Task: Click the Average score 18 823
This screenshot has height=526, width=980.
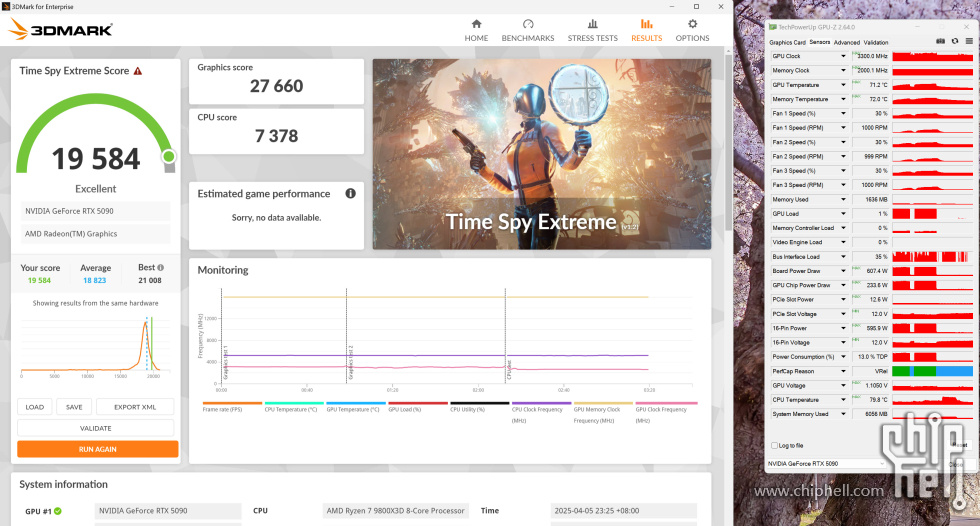Action: [94, 280]
